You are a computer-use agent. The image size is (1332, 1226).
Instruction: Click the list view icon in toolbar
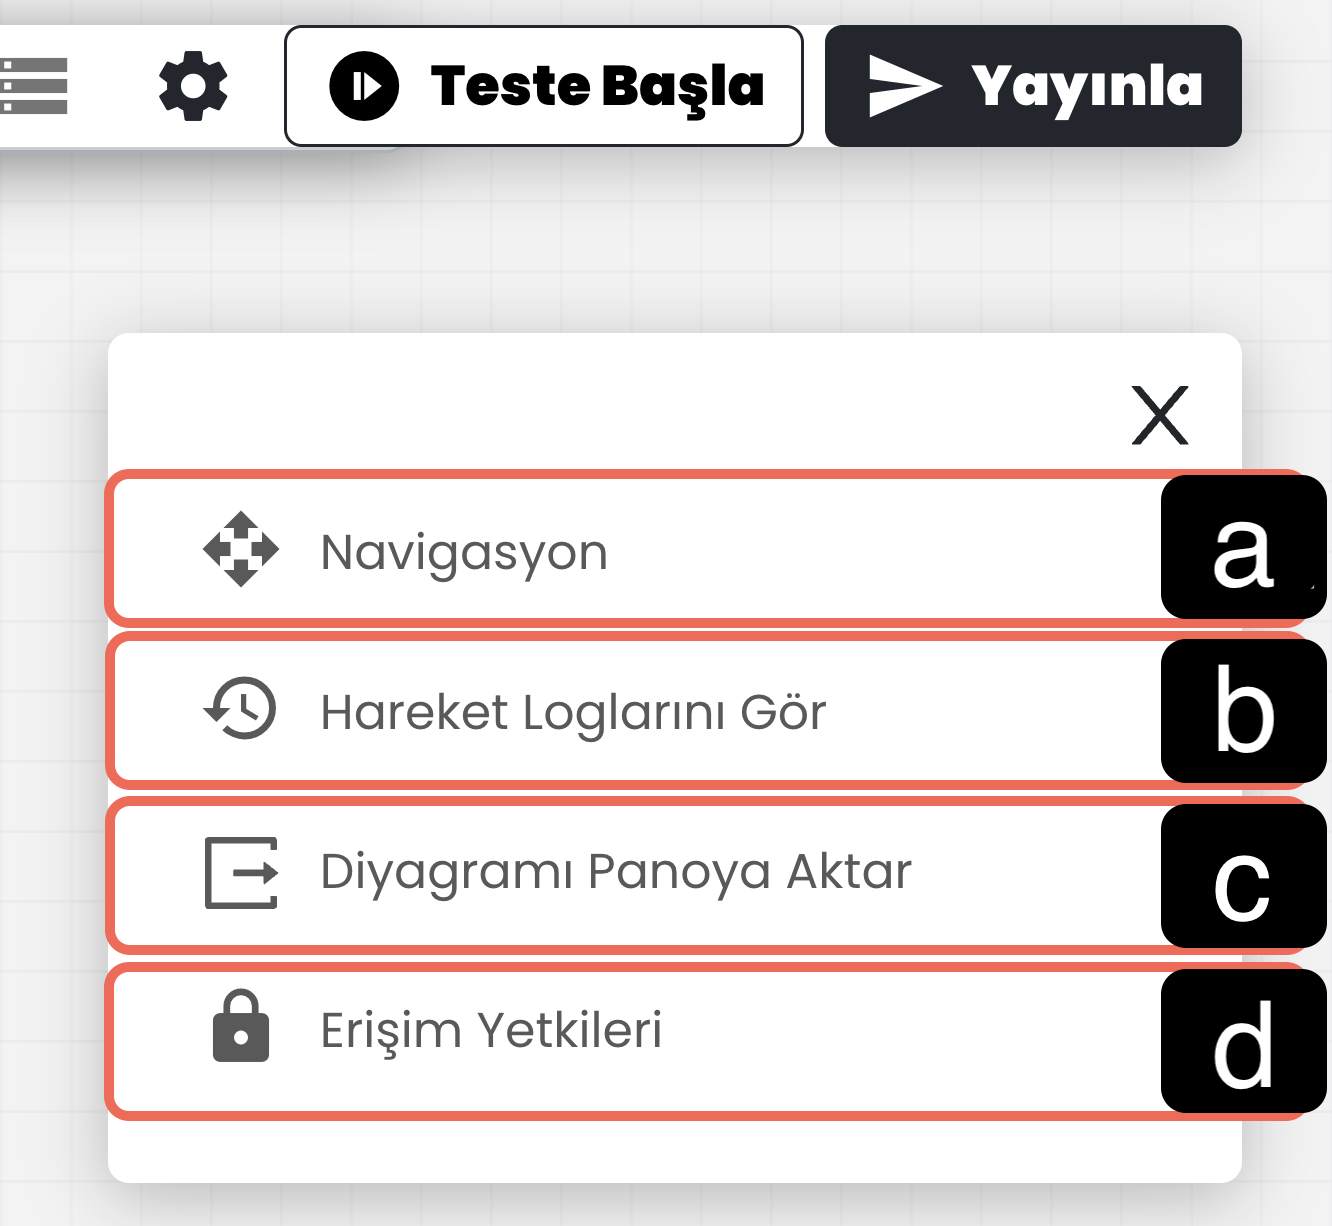(x=34, y=86)
